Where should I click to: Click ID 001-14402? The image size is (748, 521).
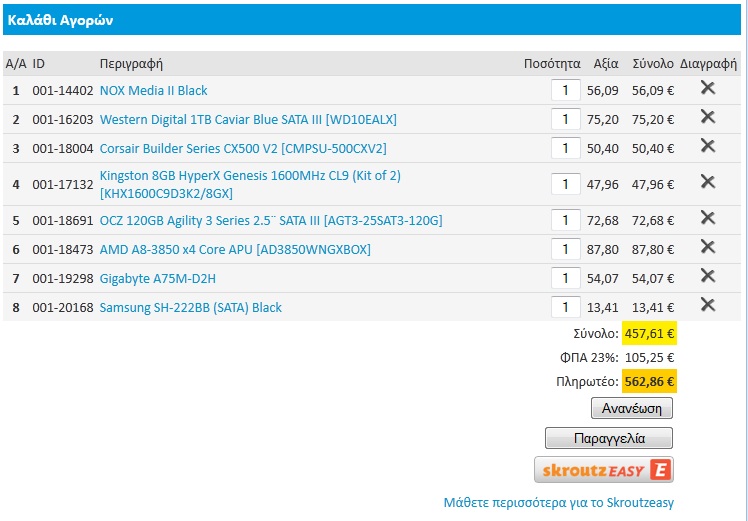[x=62, y=91]
